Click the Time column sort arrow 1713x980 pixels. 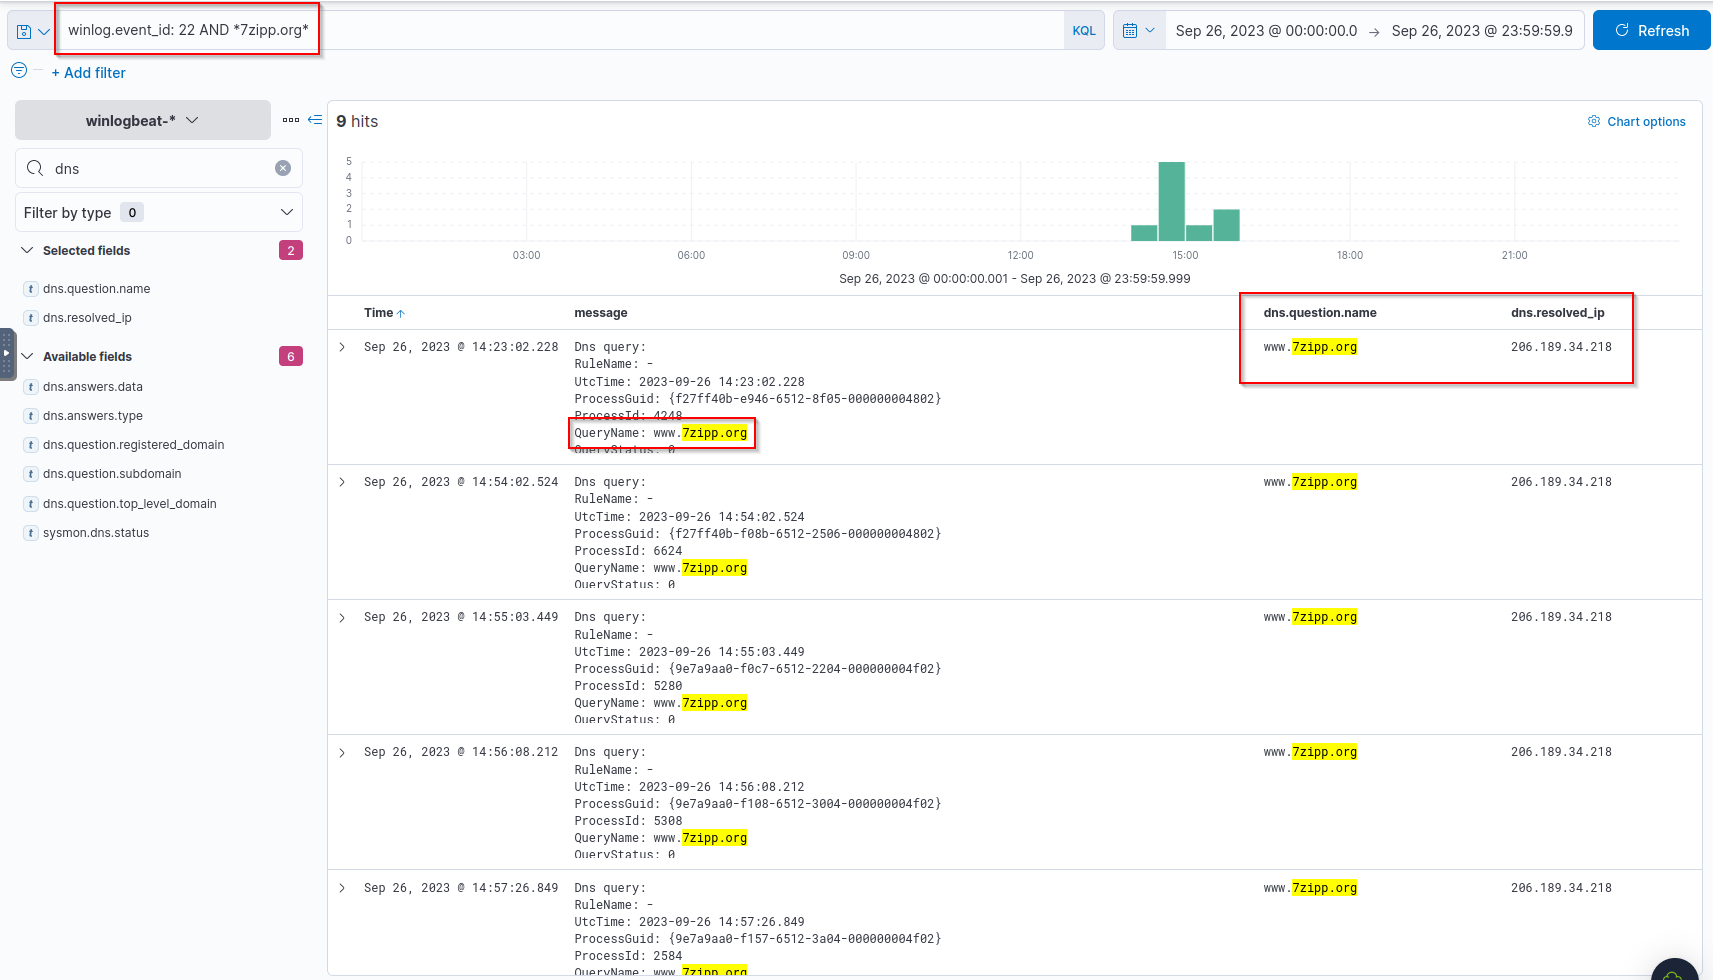tap(401, 314)
